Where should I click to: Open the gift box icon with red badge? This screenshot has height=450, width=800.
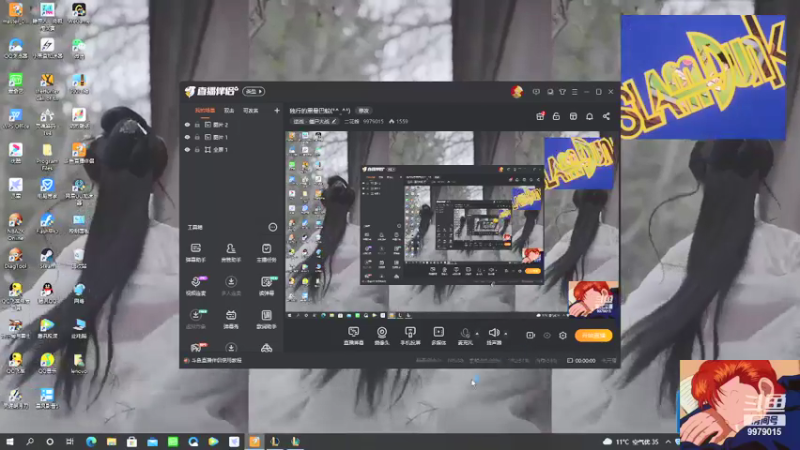click(x=540, y=116)
